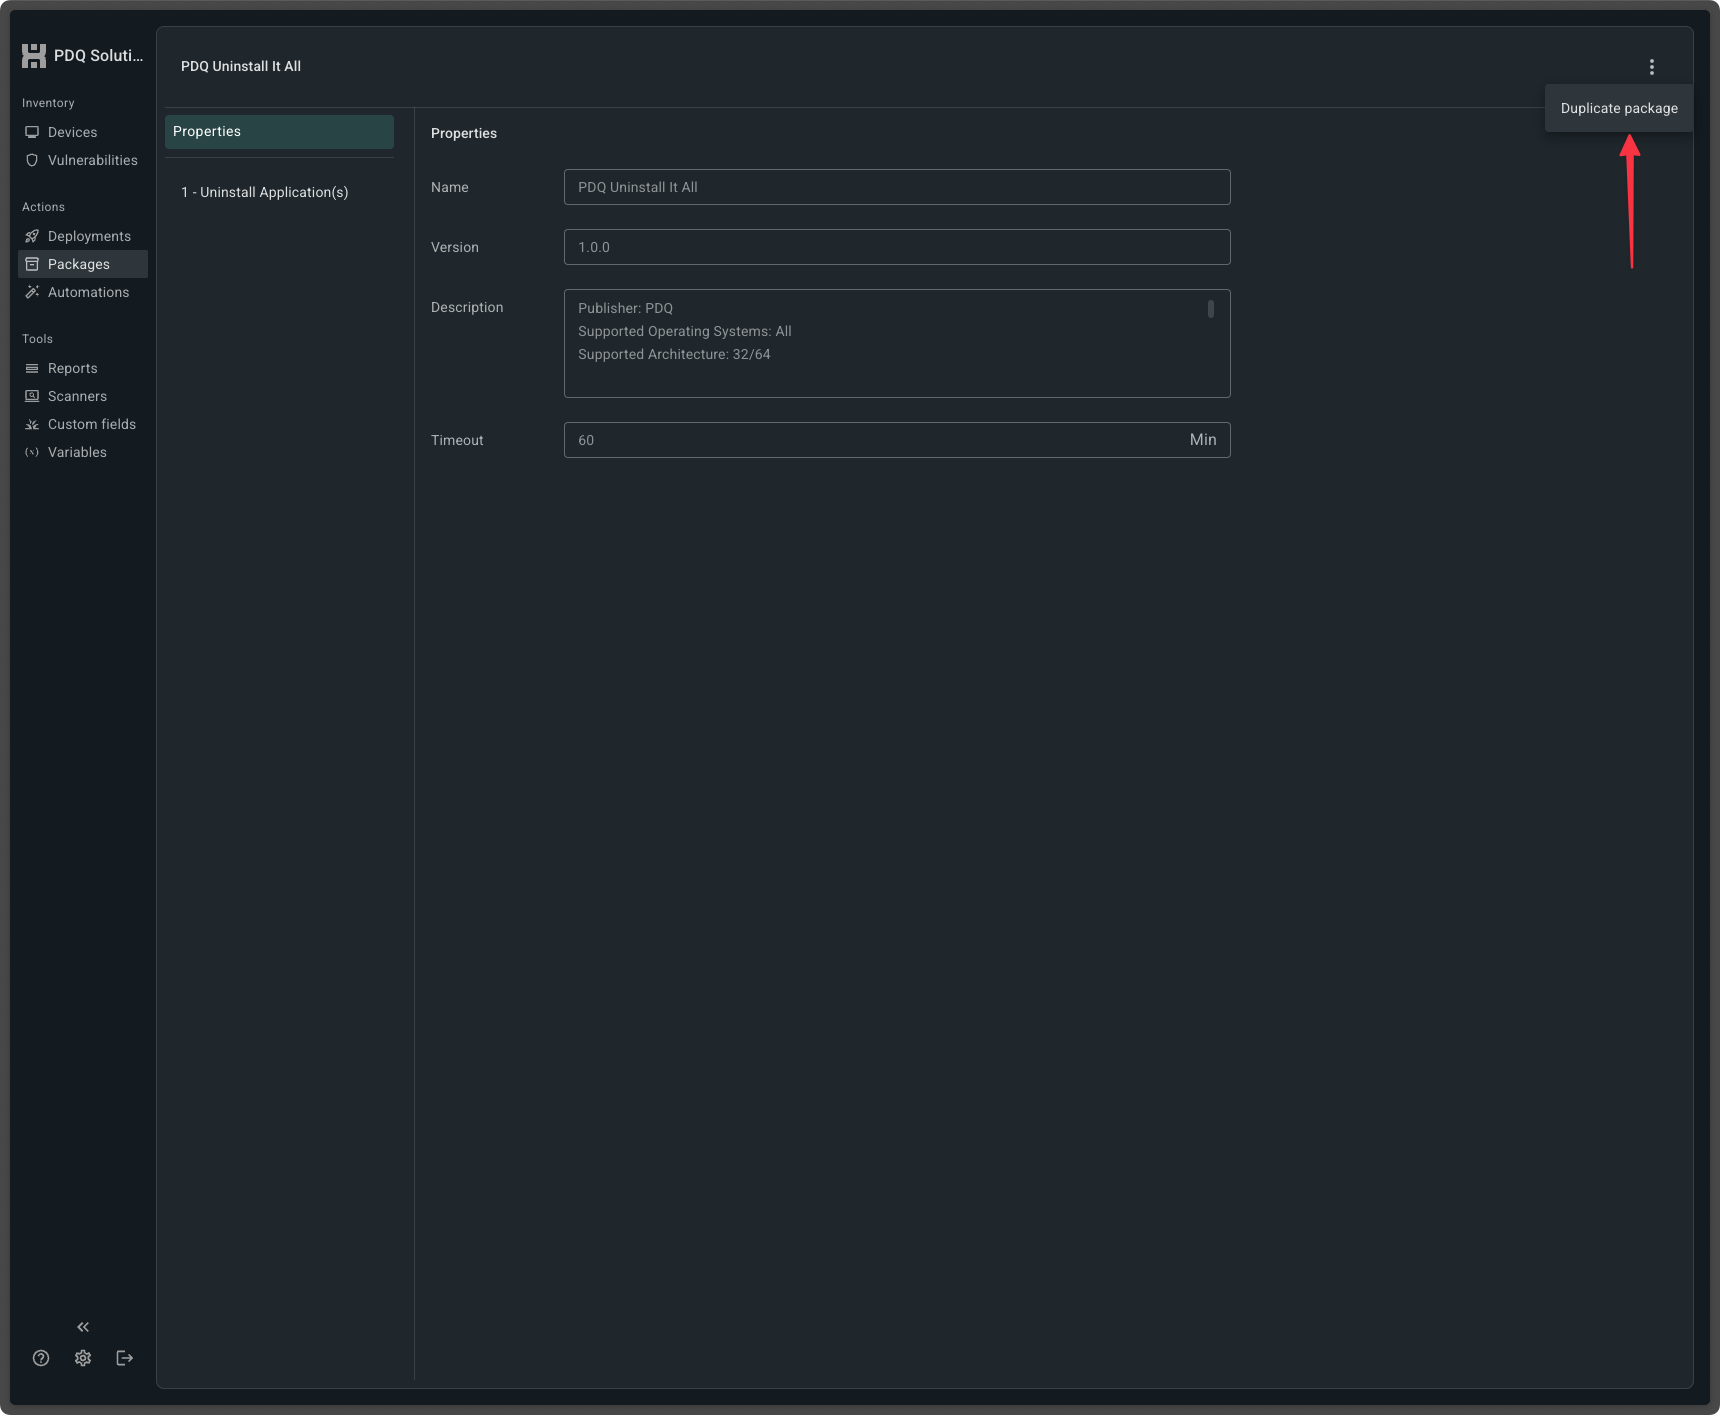
Task: Select the Properties step tab
Action: pyautogui.click(x=279, y=132)
